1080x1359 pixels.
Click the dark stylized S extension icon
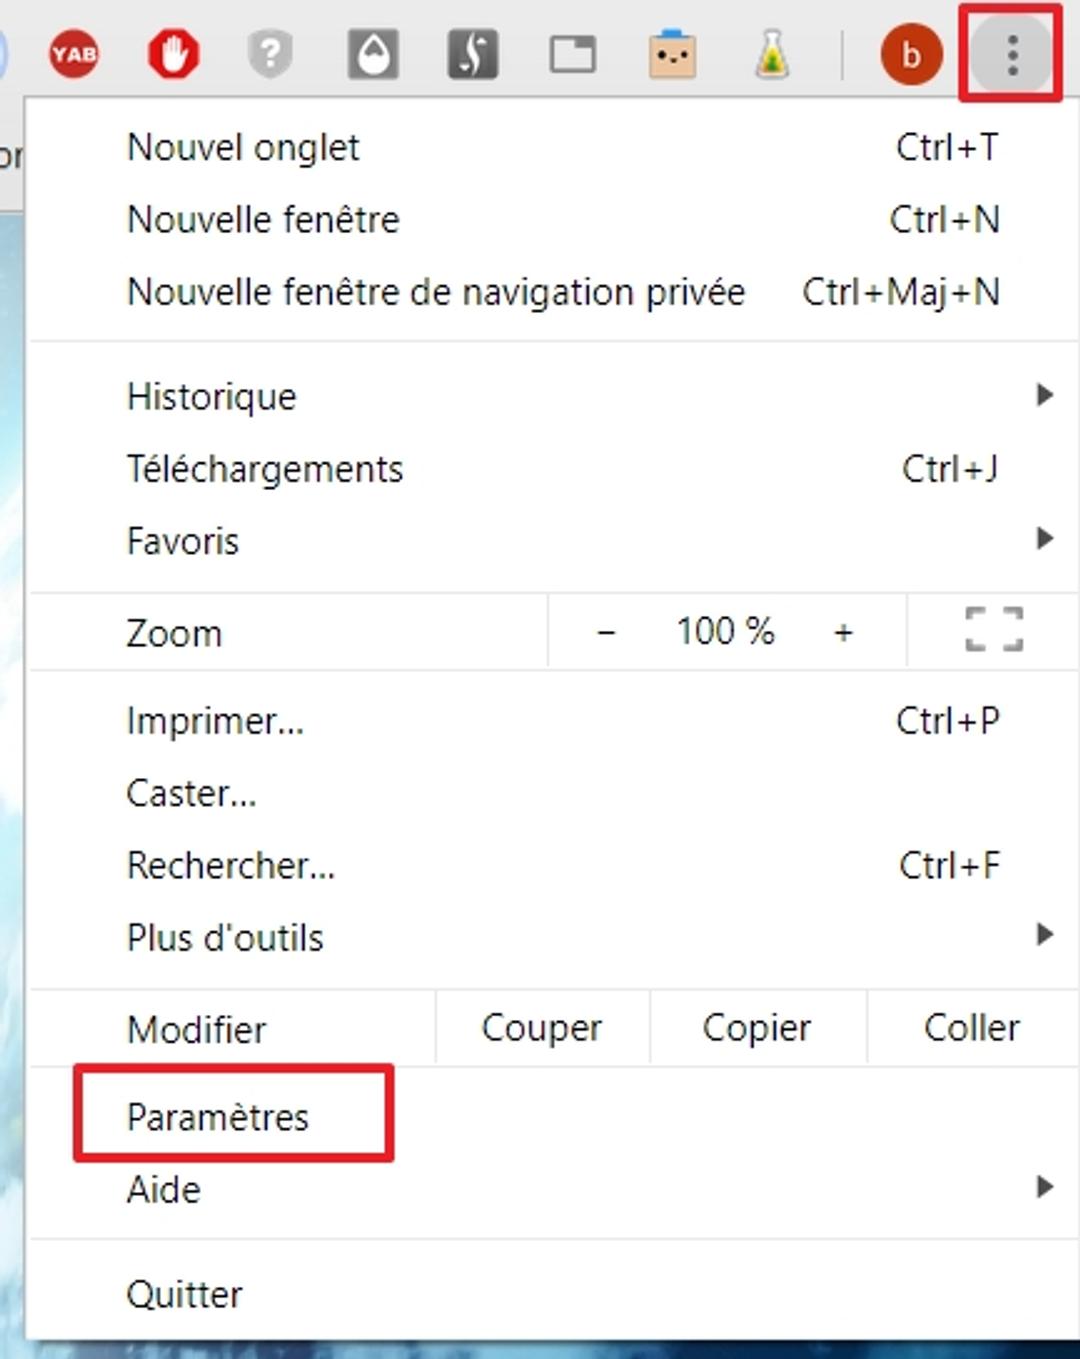click(473, 54)
